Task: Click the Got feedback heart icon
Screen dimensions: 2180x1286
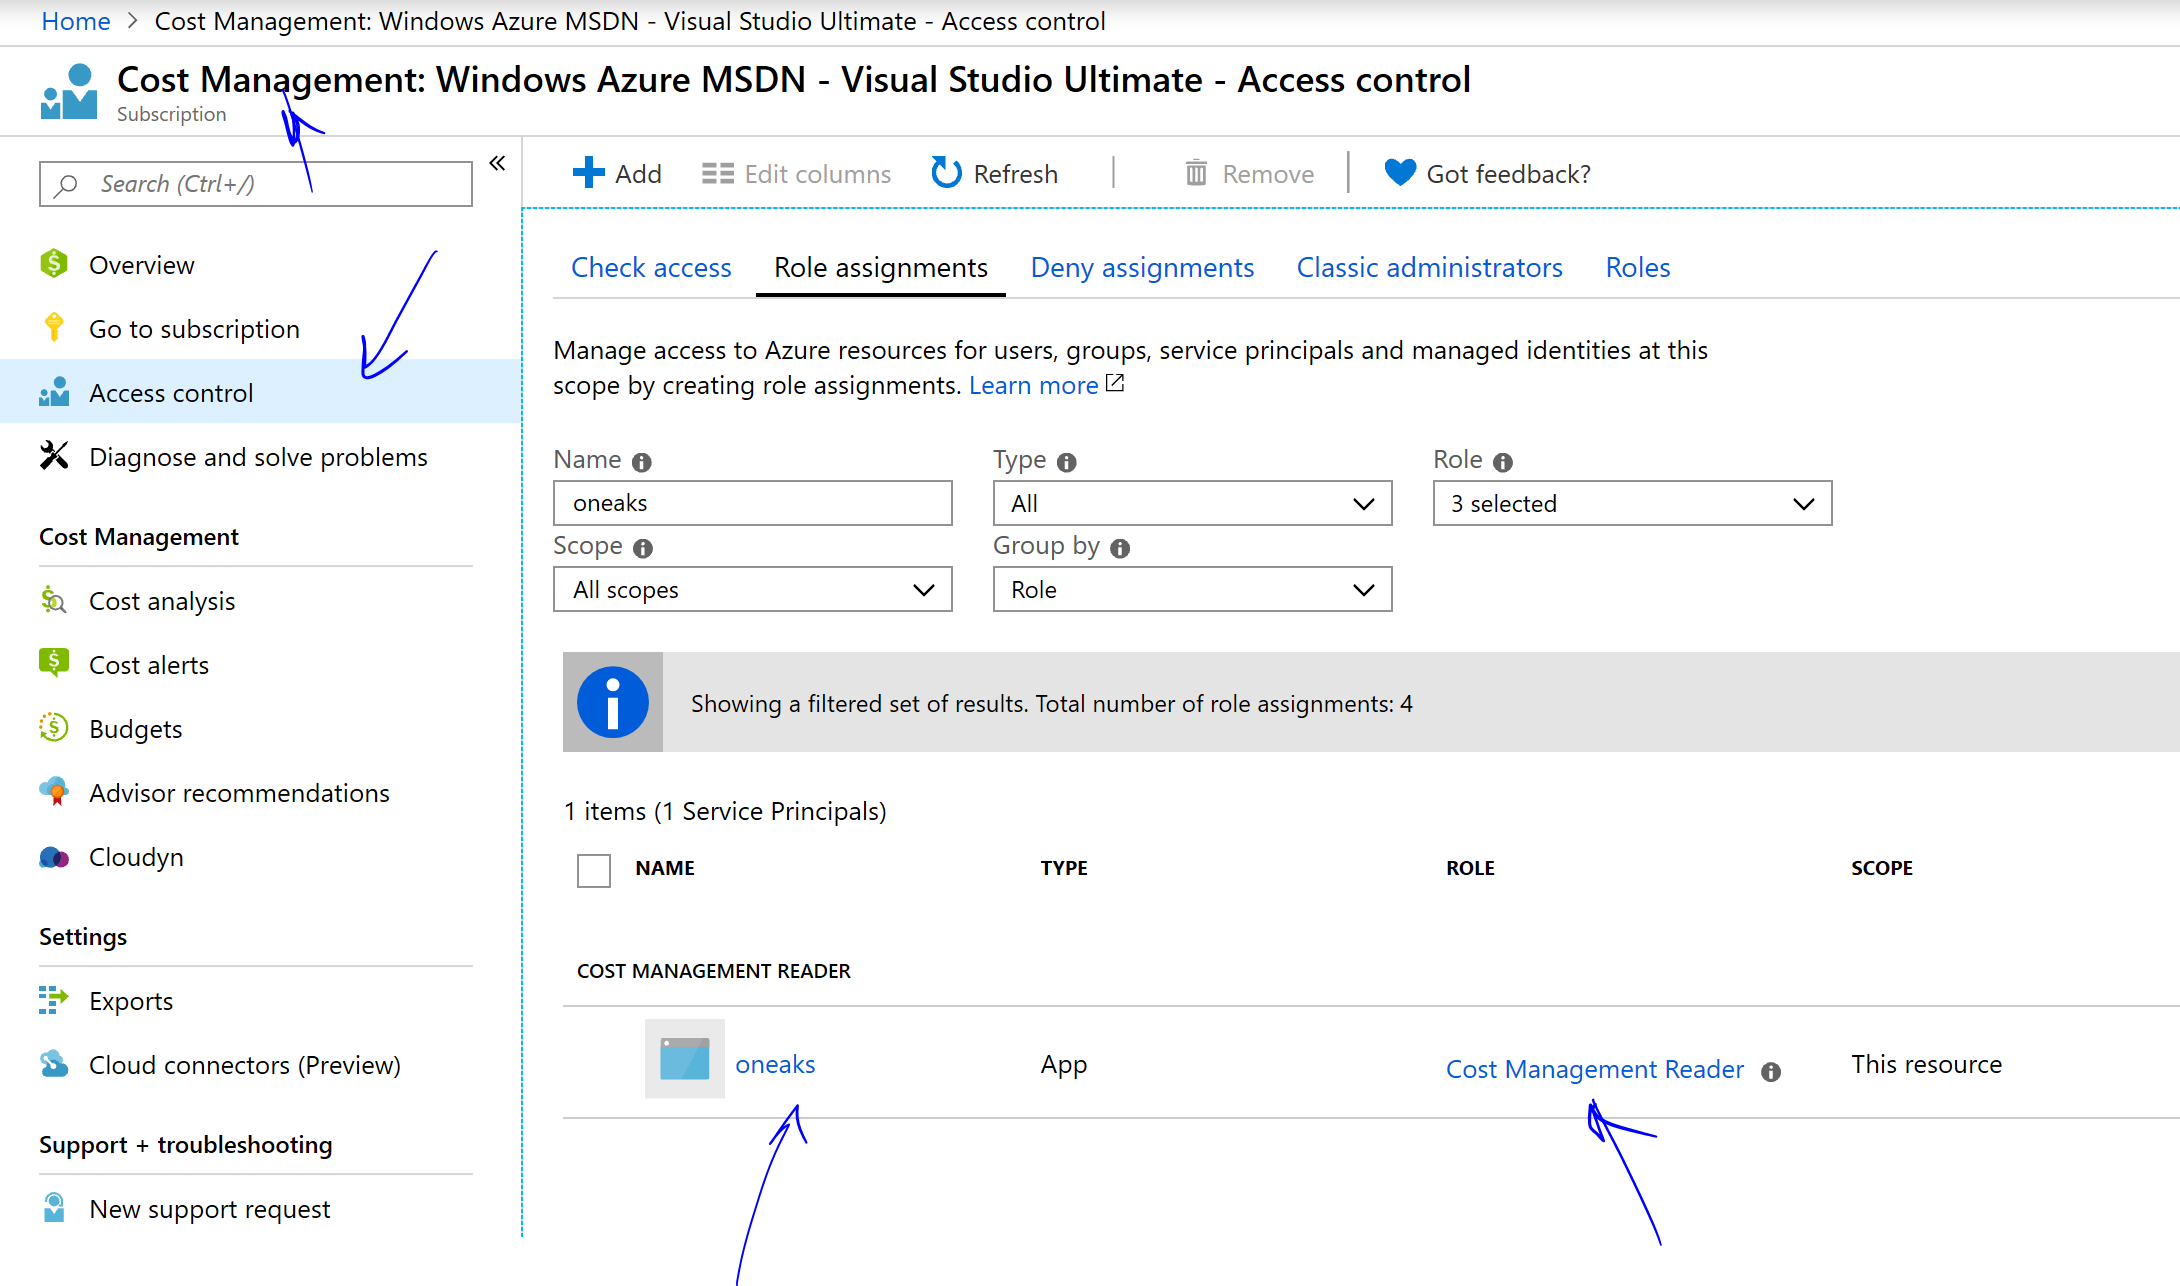Action: (x=1399, y=173)
